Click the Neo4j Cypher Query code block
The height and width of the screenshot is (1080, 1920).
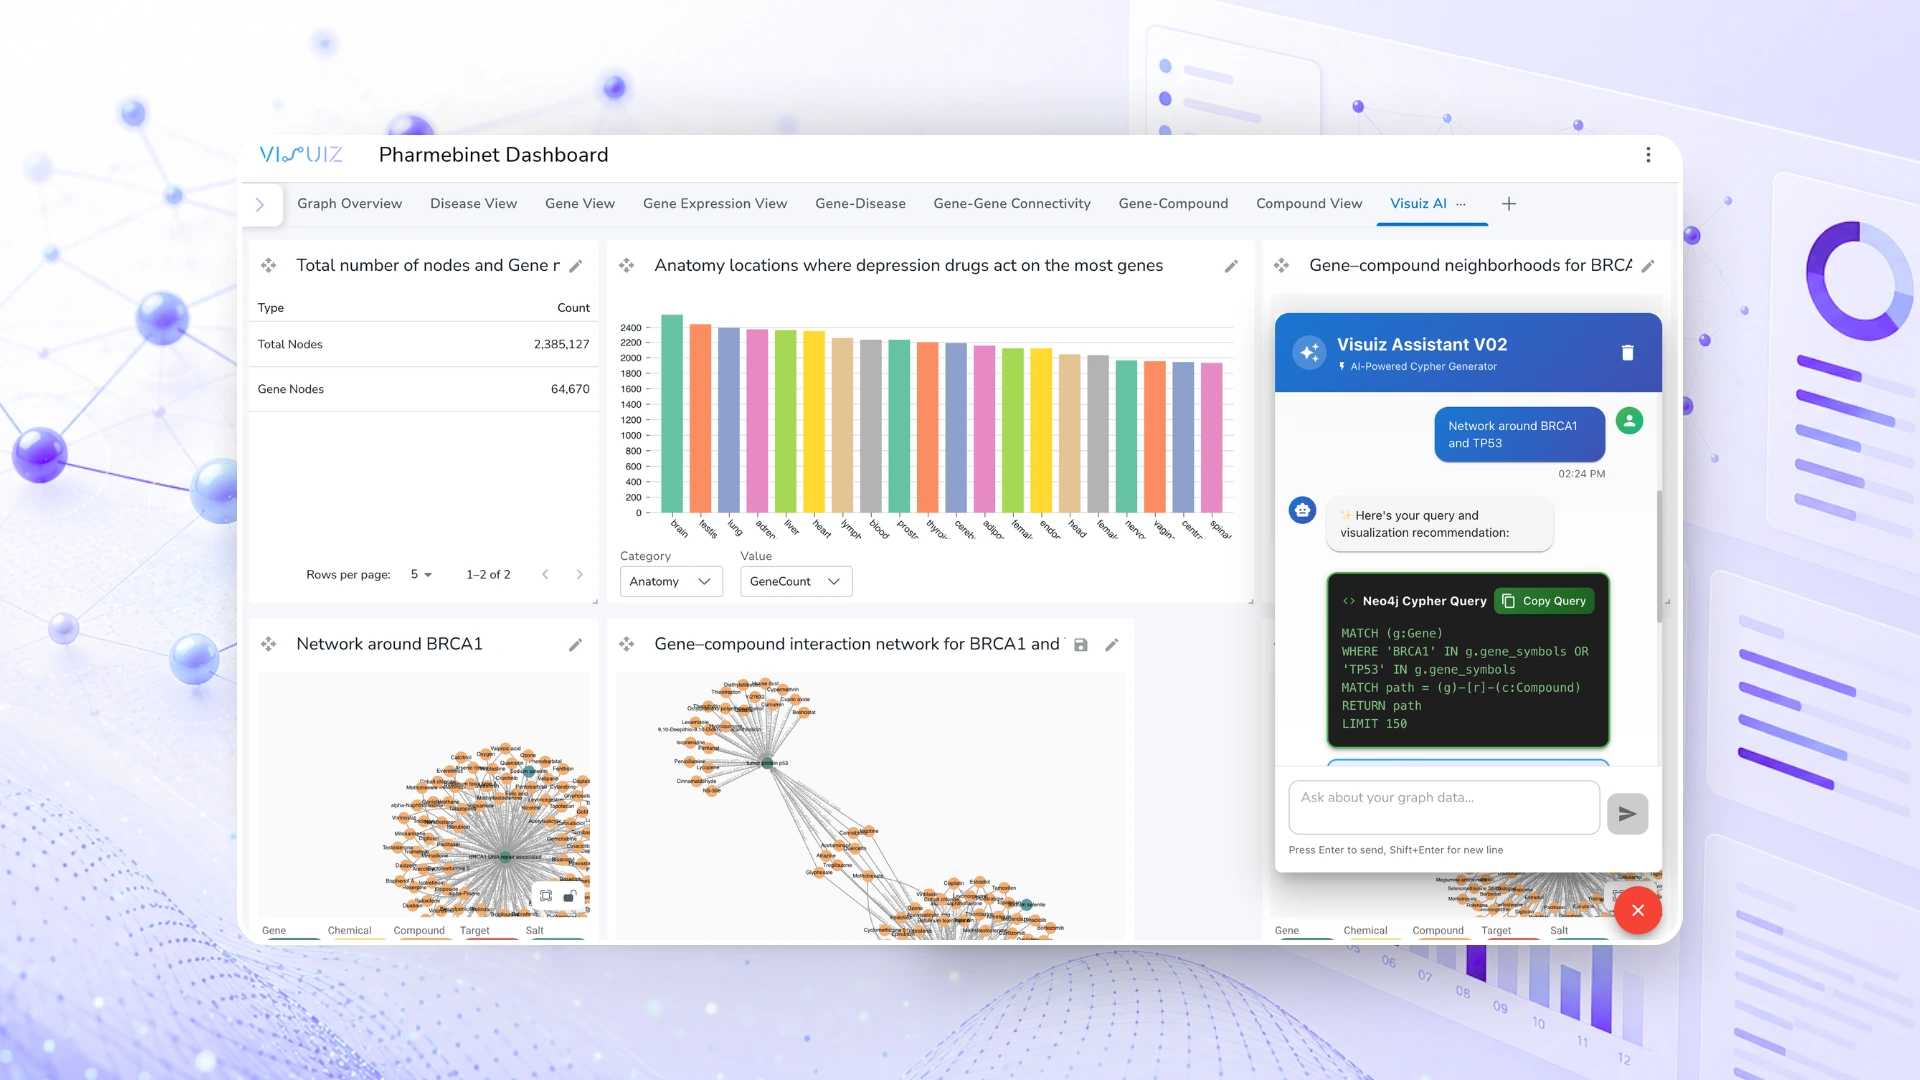coord(1468,660)
